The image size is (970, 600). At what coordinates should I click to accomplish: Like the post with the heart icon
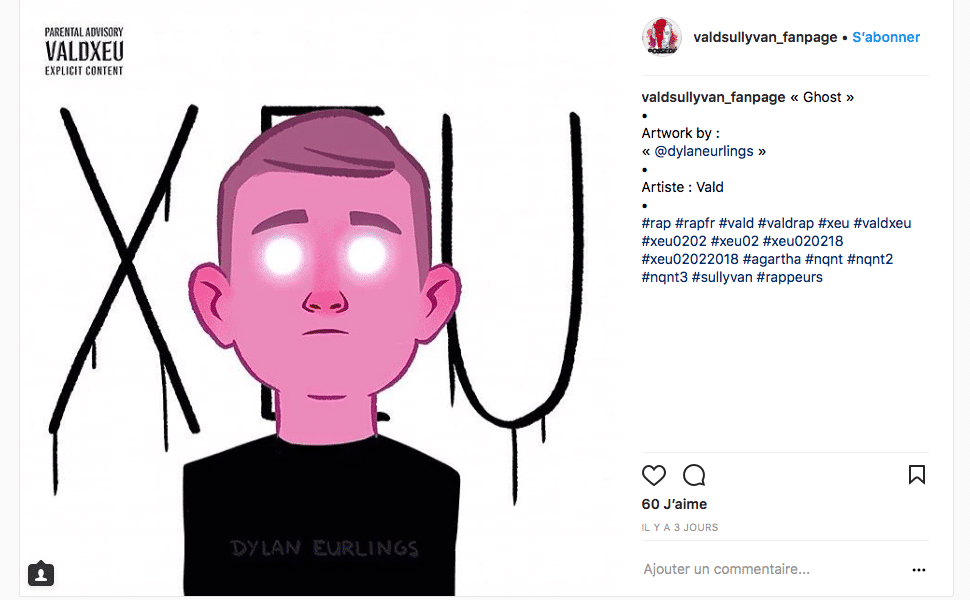click(x=653, y=475)
